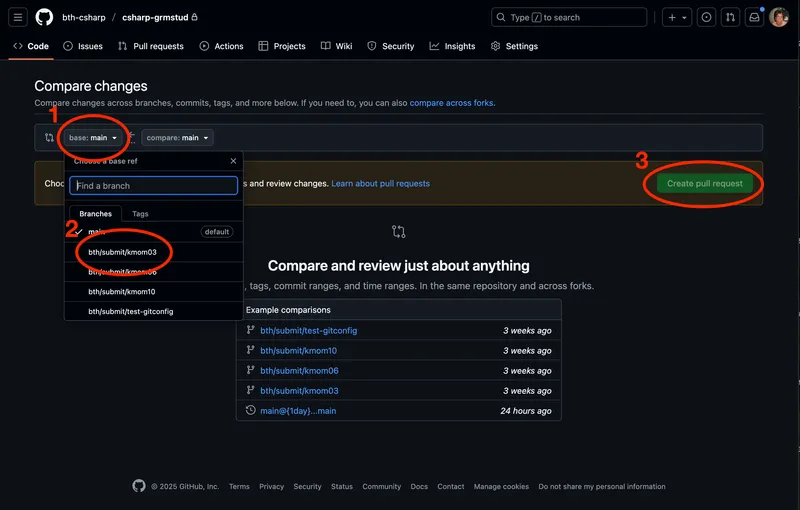Click the Create pull request button
Viewport: 800px width, 510px height.
[704, 184]
